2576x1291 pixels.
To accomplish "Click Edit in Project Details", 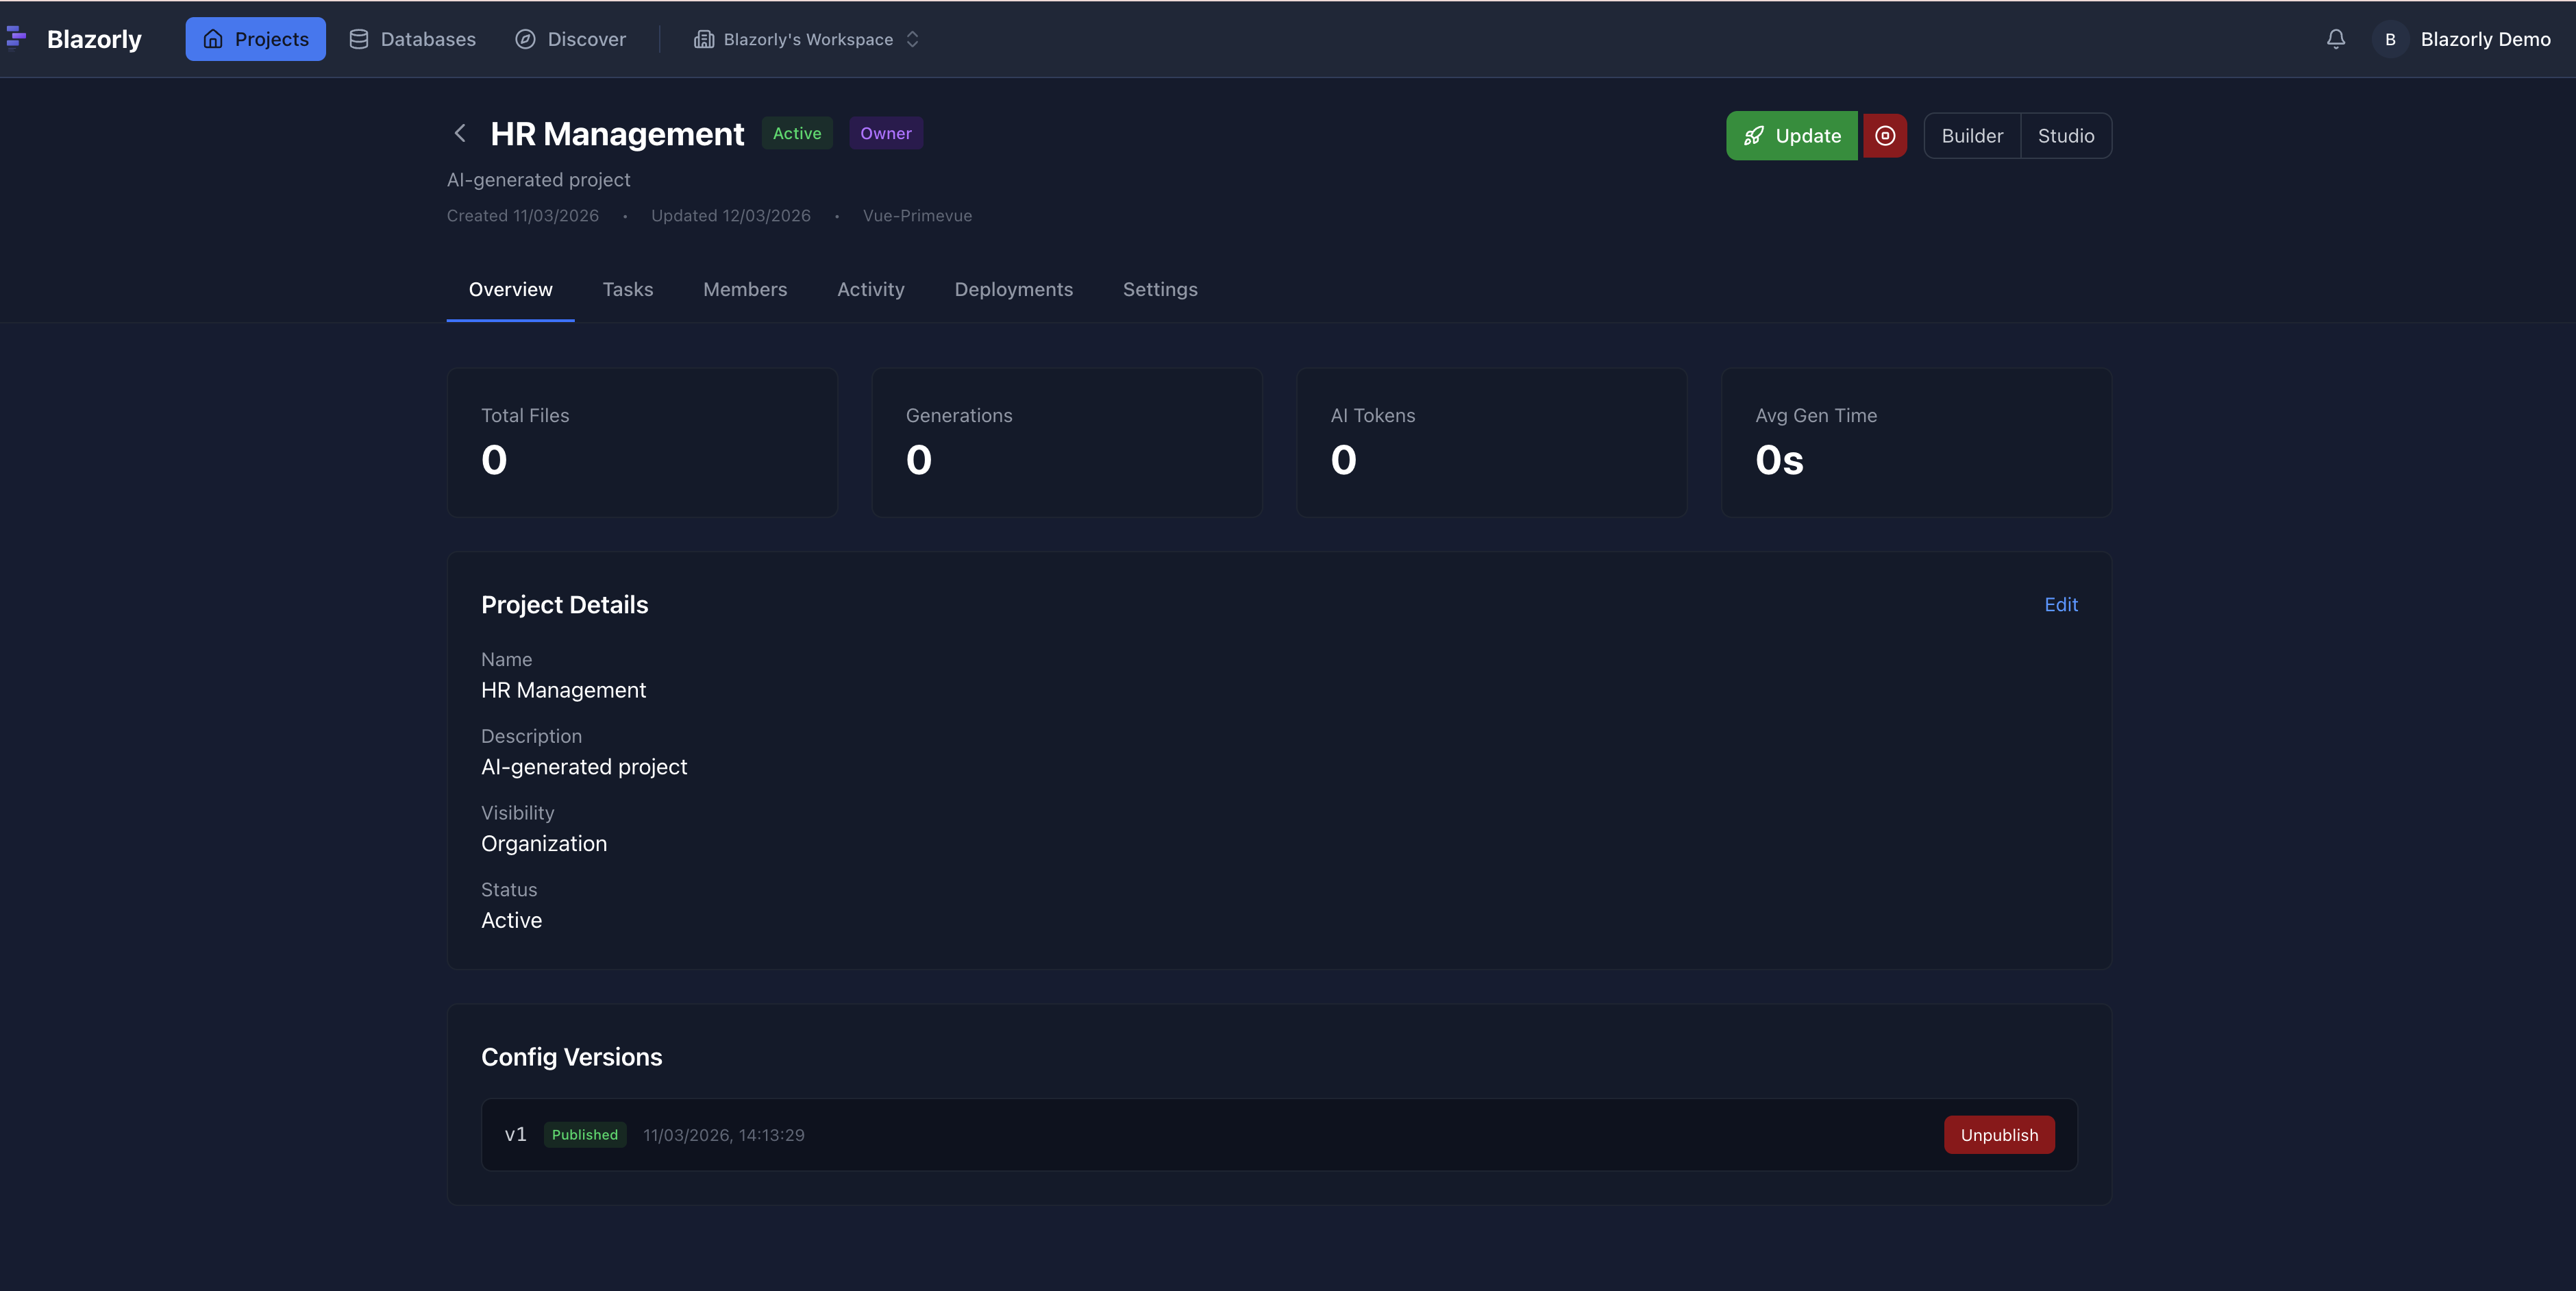I will [2060, 604].
